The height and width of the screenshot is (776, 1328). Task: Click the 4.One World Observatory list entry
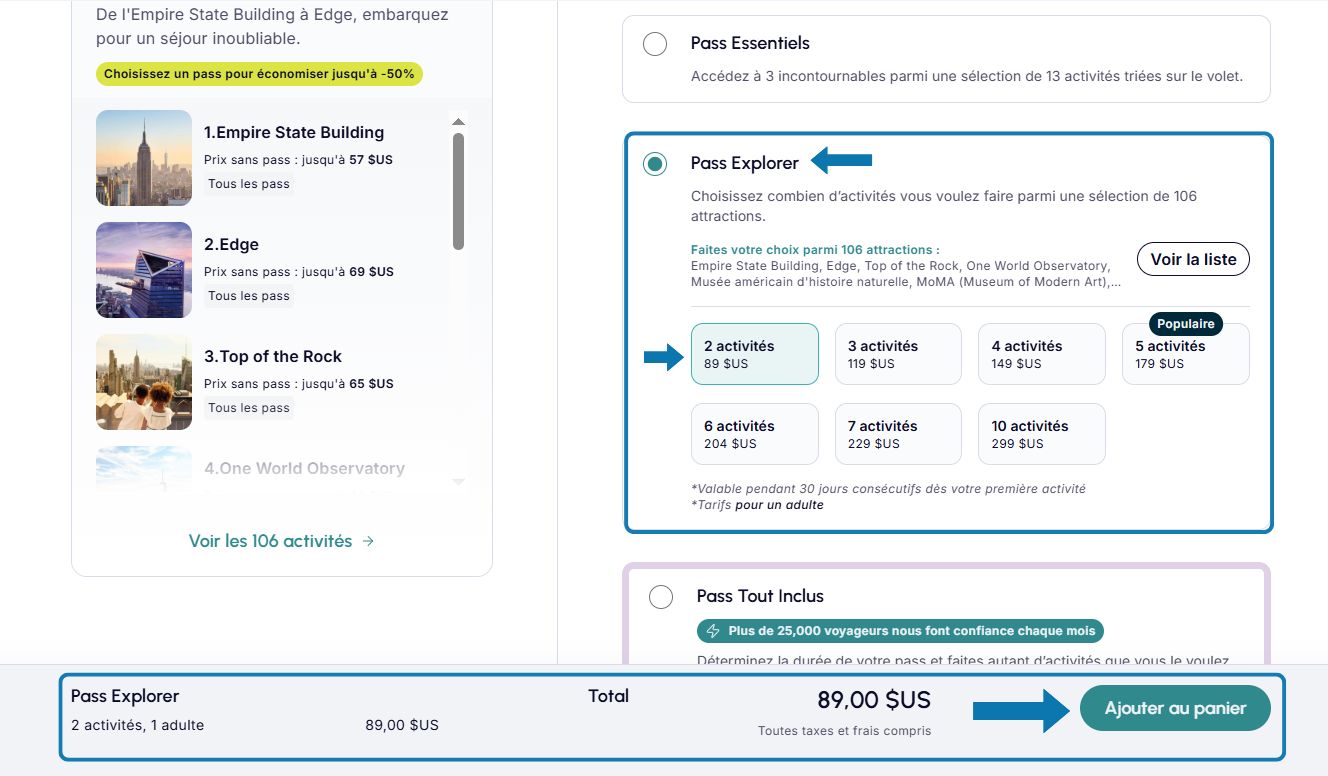pyautogui.click(x=304, y=468)
